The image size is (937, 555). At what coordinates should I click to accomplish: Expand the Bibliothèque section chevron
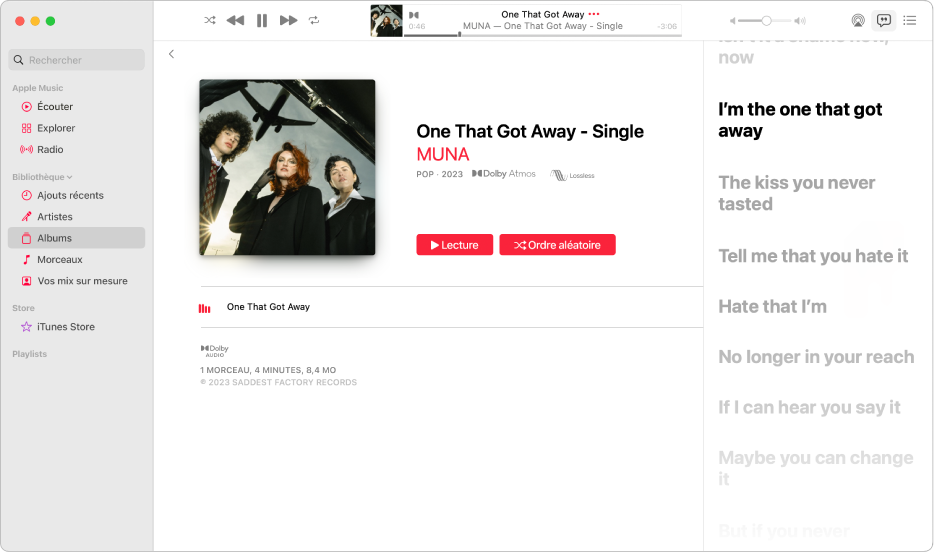tap(70, 177)
